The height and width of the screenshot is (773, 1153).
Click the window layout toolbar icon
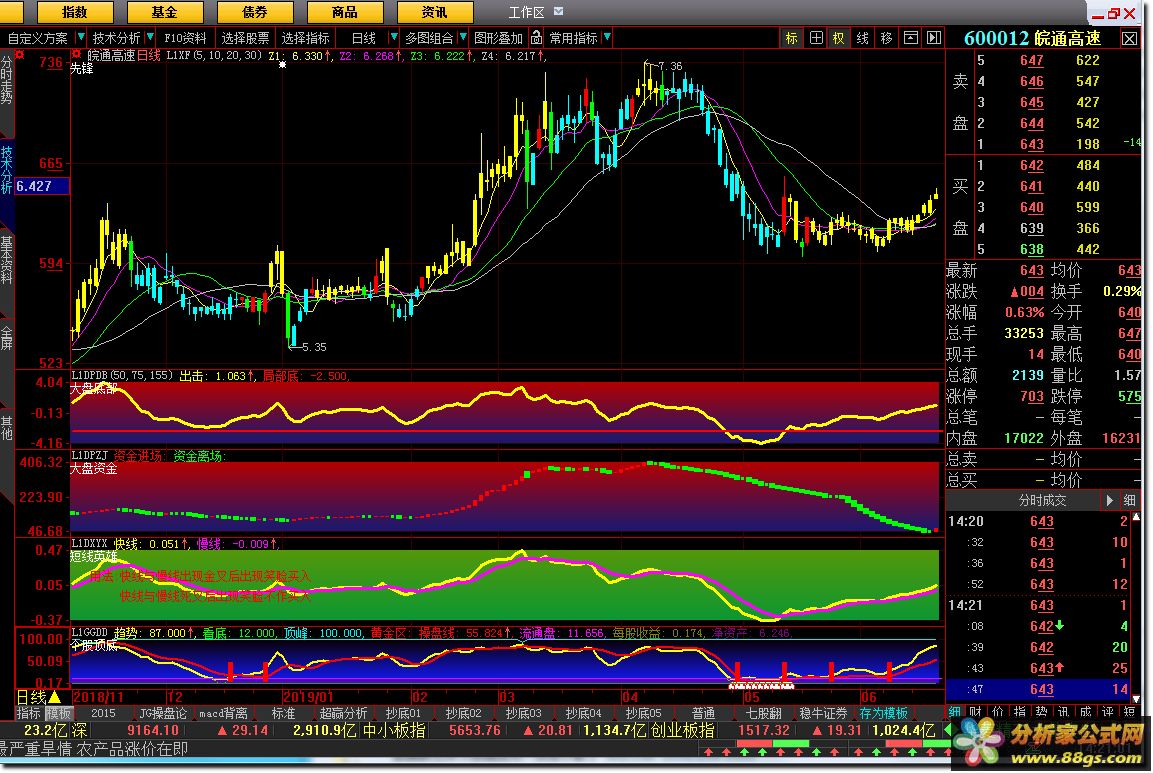click(x=910, y=38)
